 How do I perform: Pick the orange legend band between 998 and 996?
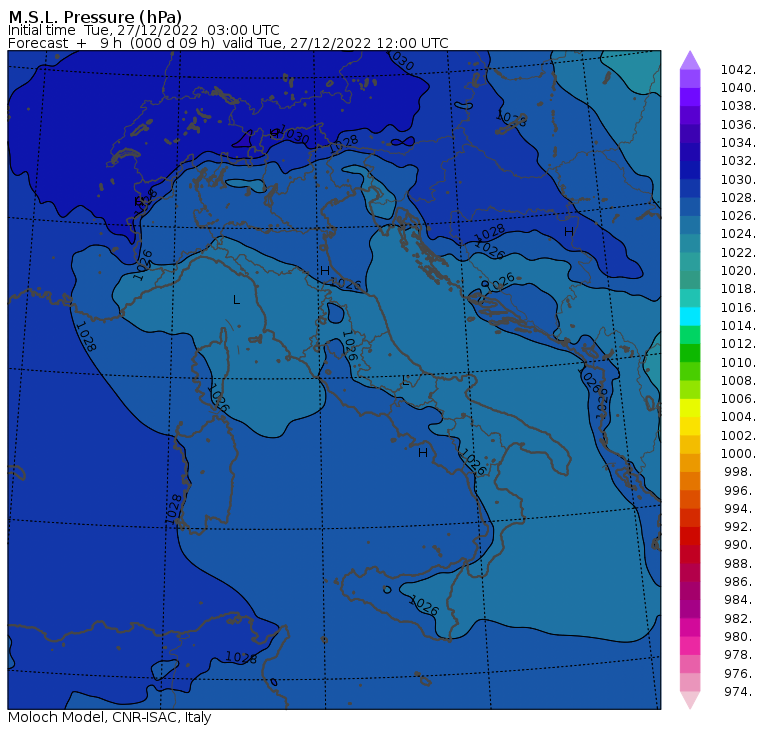click(x=690, y=481)
